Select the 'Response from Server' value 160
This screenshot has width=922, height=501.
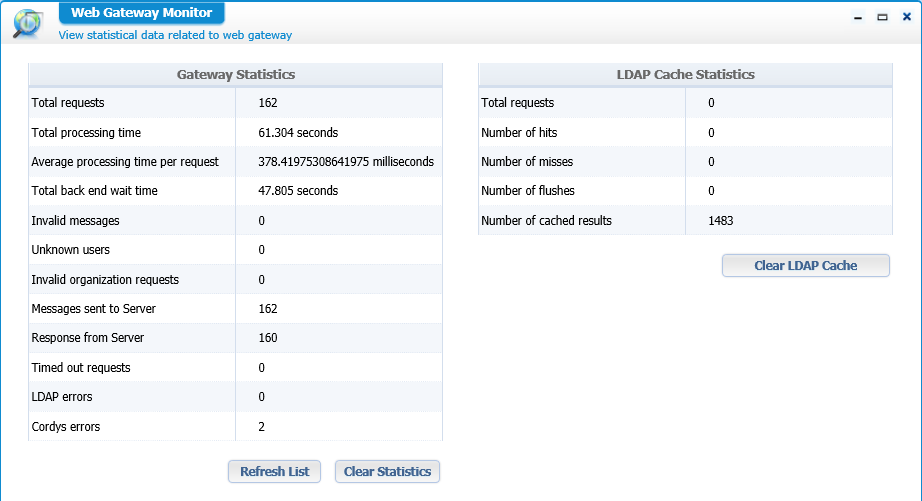(268, 338)
